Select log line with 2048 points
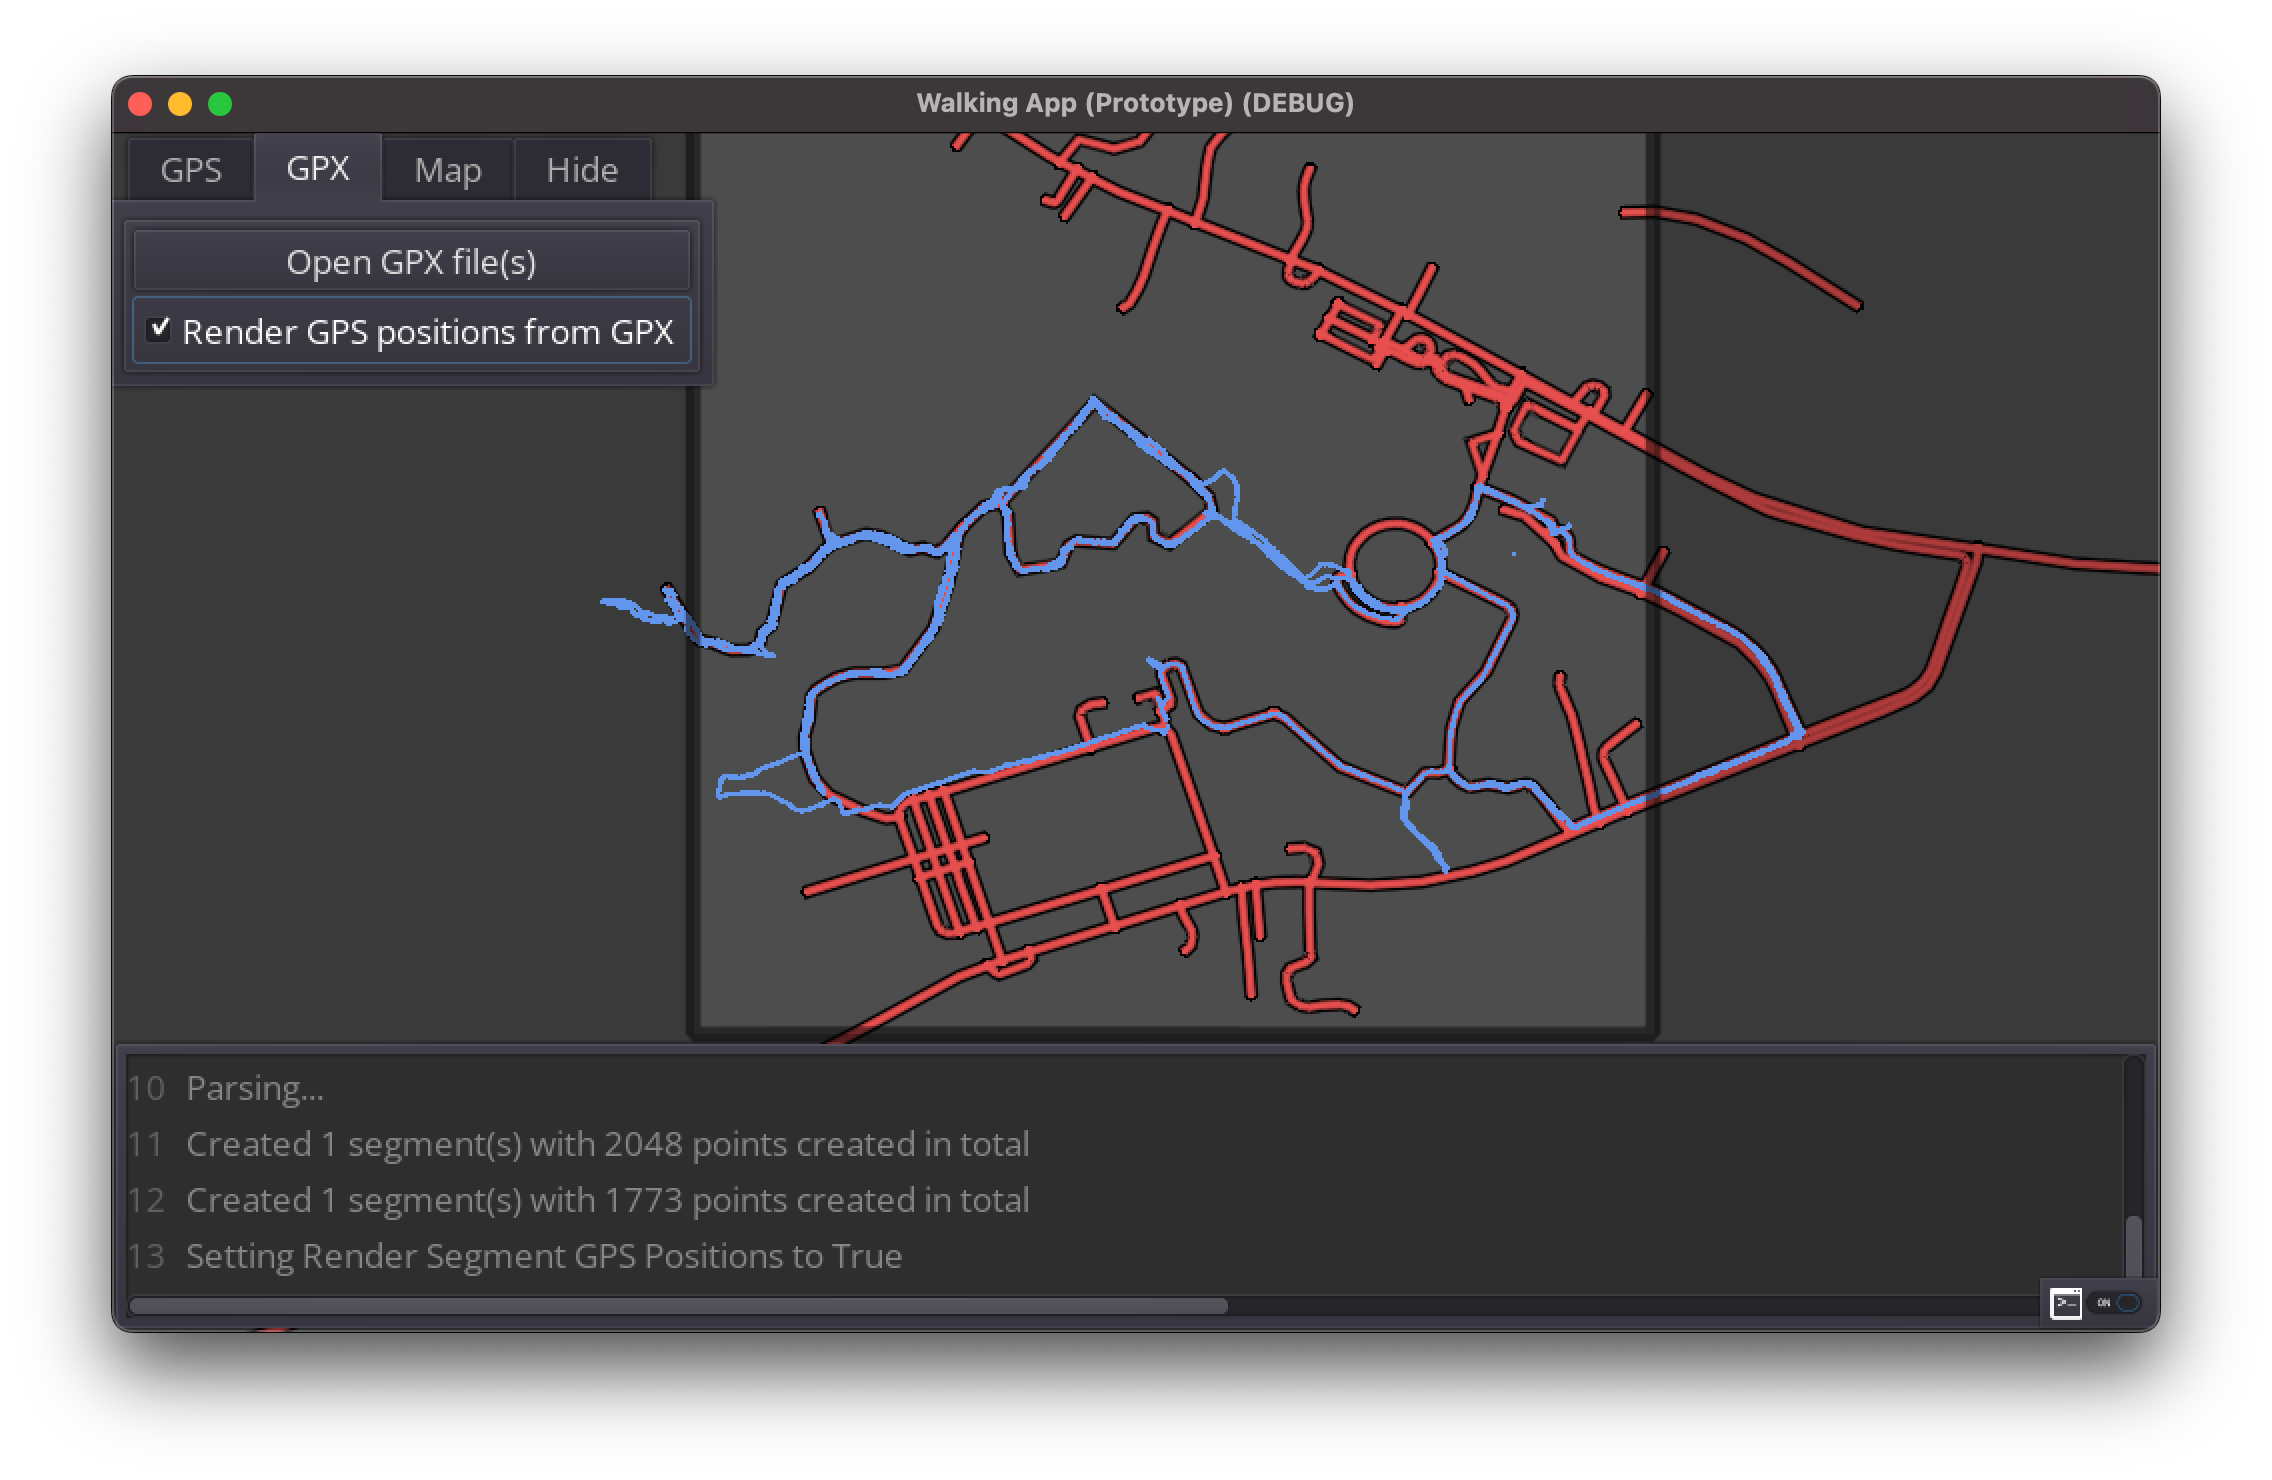The image size is (2272, 1480). [x=607, y=1144]
